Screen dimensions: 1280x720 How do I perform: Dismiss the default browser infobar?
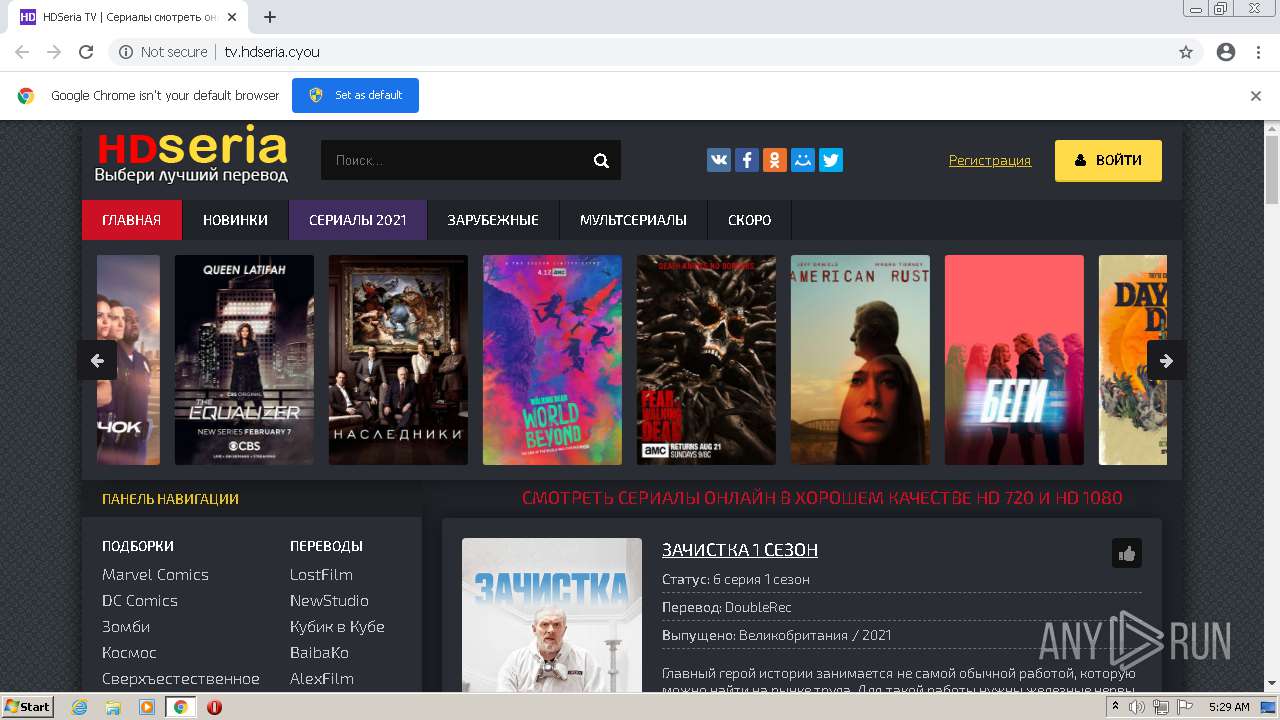coord(1256,96)
